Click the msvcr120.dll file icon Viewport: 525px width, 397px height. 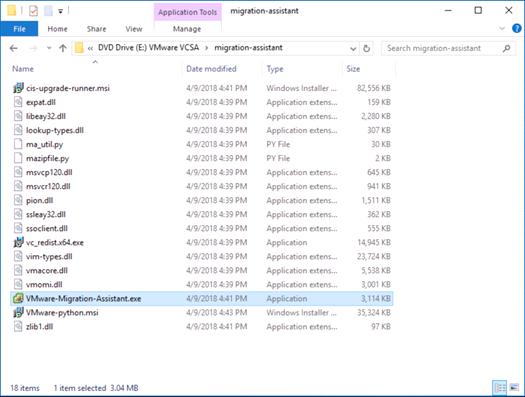[18, 186]
